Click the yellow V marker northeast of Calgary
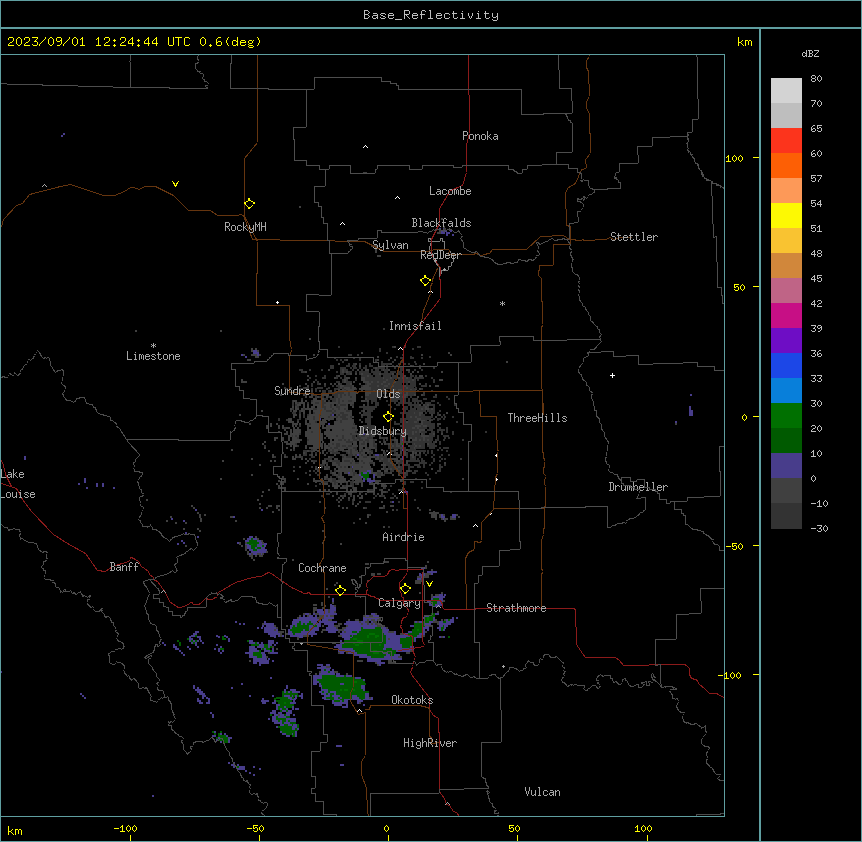The width and height of the screenshot is (862, 842). pos(429,584)
